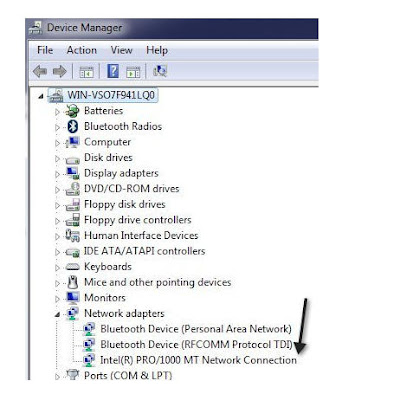The height and width of the screenshot is (394, 400).
Task: Click the Computer category icon
Action: (x=72, y=142)
